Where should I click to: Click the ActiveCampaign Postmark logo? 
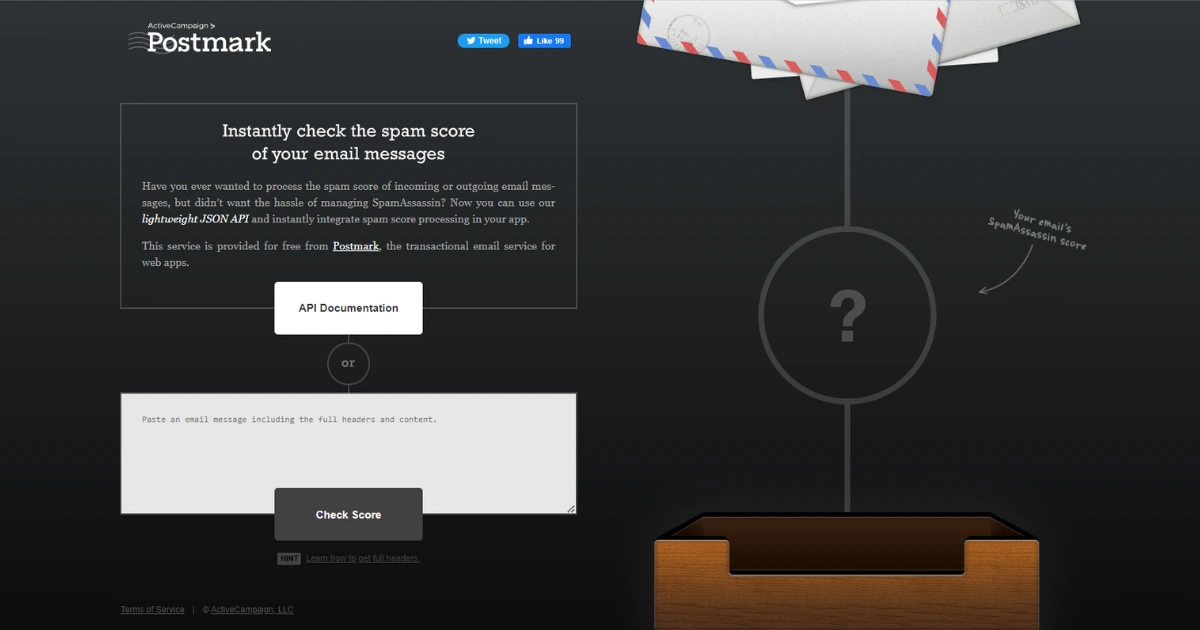click(200, 37)
